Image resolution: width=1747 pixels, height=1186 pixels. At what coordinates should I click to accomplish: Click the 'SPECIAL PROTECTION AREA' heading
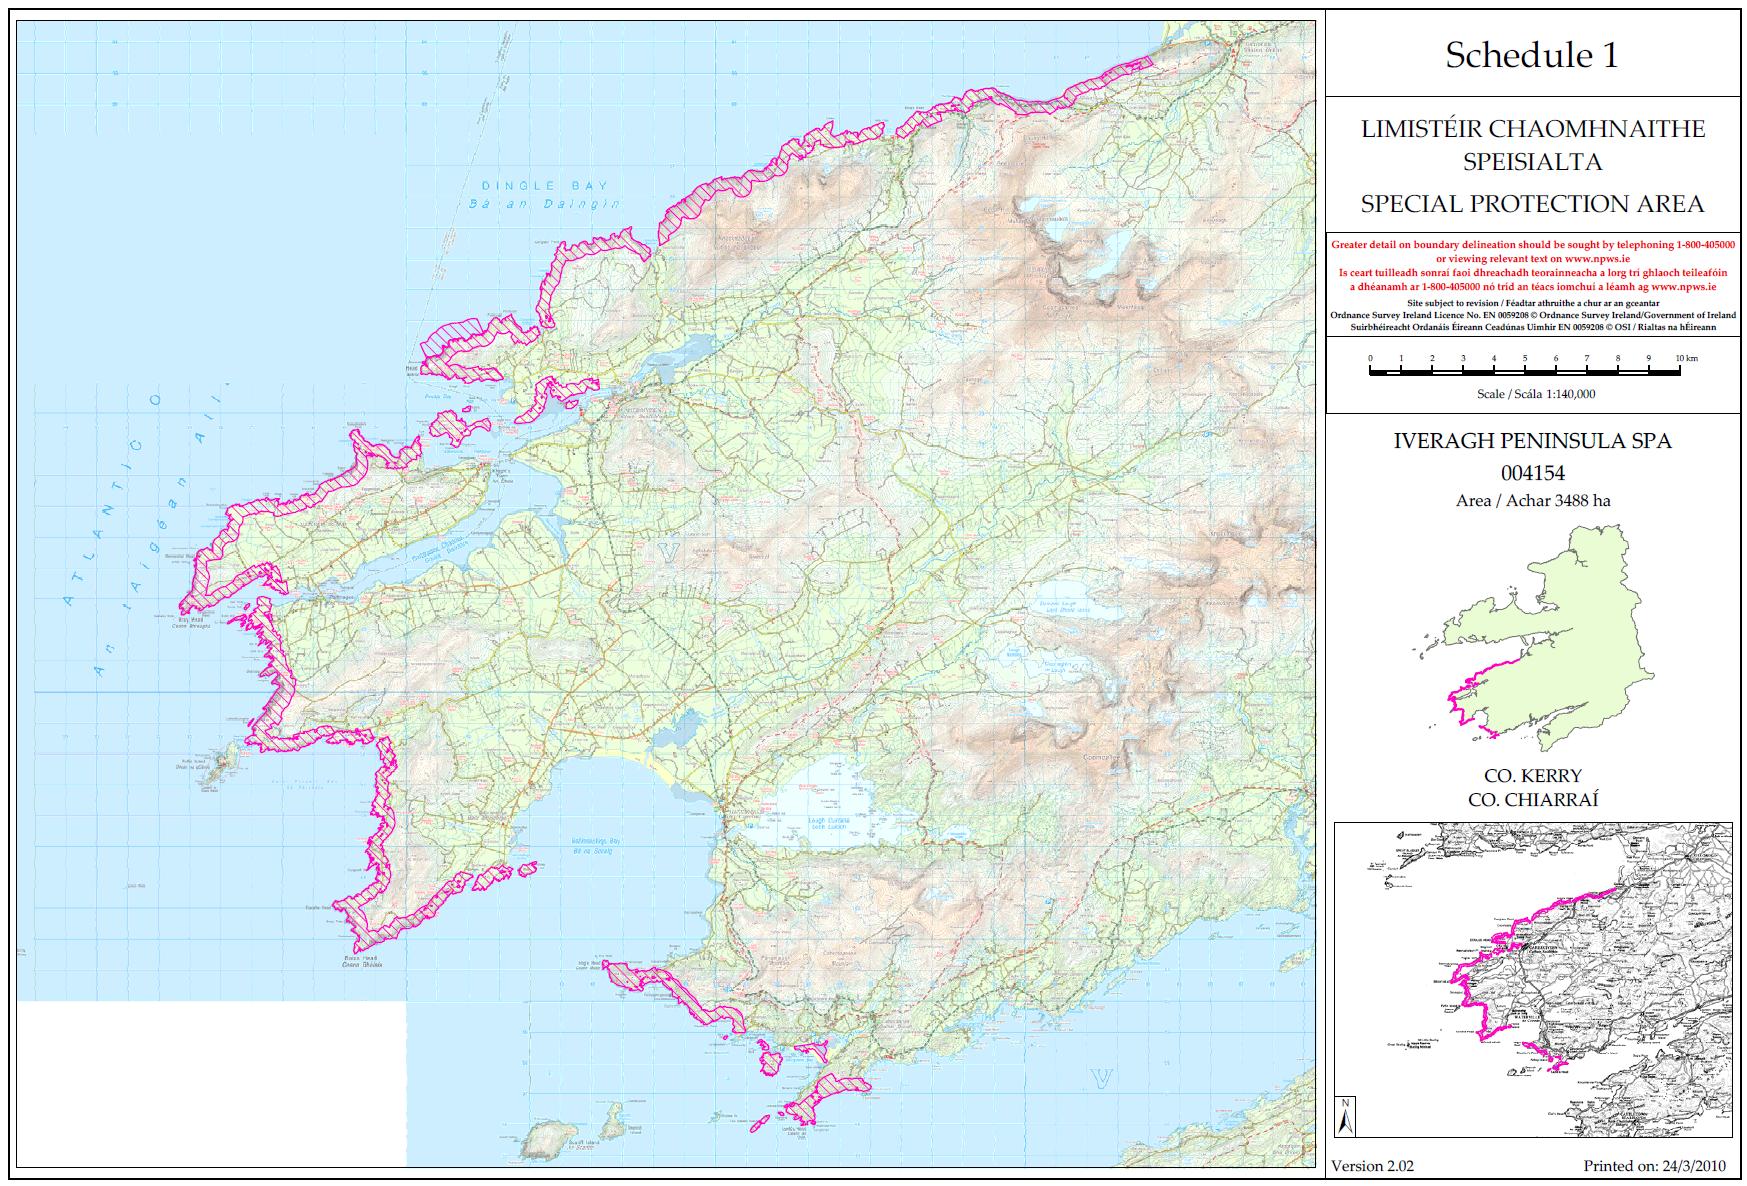[1532, 204]
